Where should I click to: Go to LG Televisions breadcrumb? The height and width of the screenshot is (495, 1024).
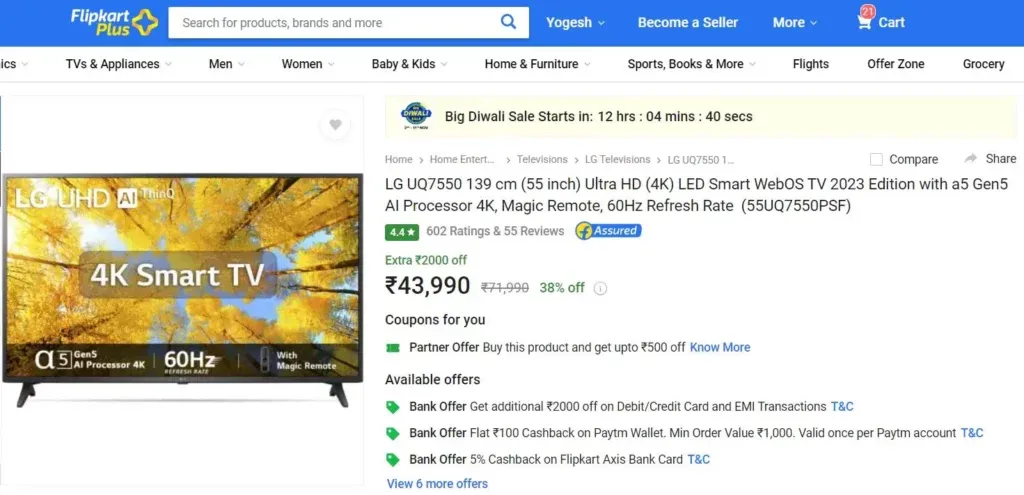pos(617,159)
